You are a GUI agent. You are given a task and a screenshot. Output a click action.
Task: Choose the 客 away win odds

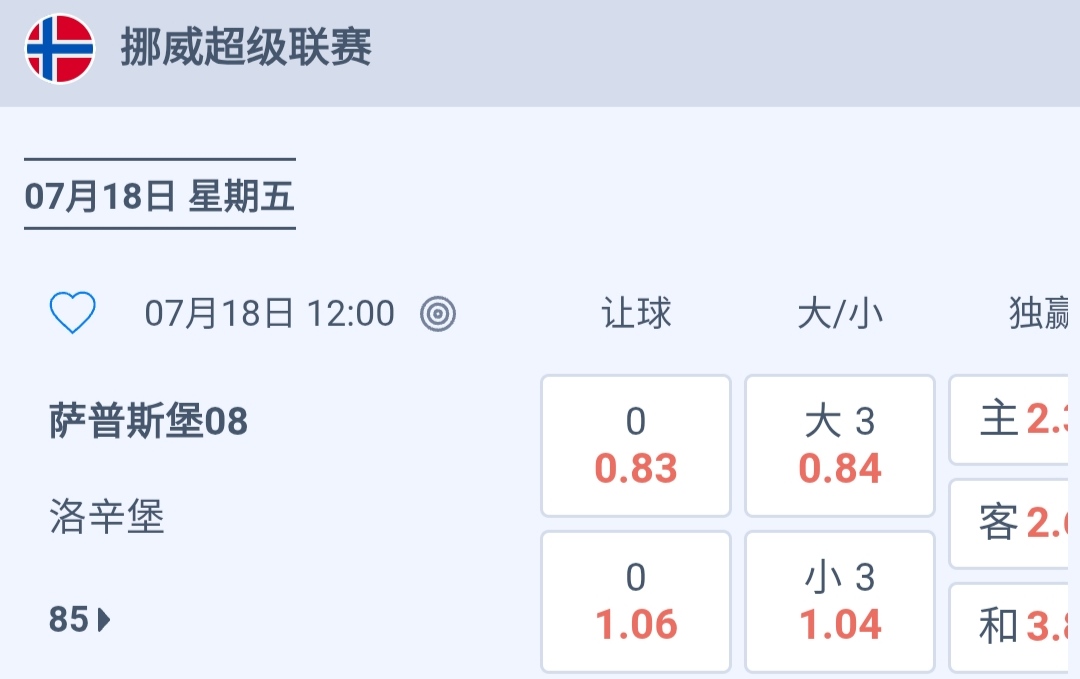1012,523
